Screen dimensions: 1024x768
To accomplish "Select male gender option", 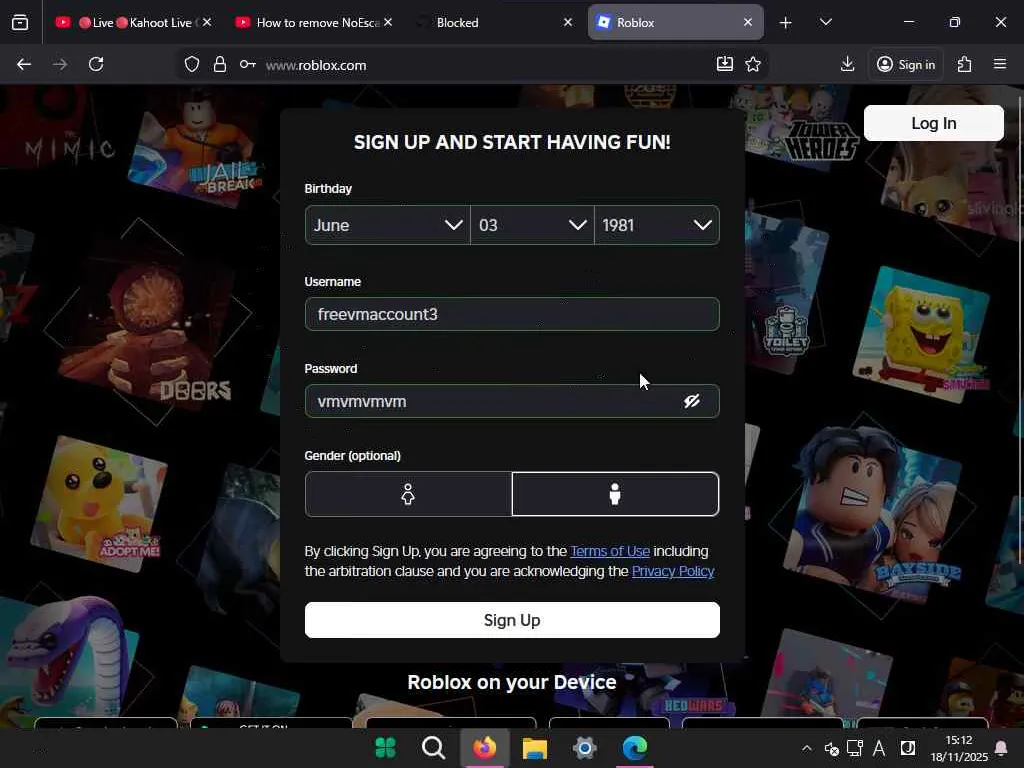I will tap(615, 494).
